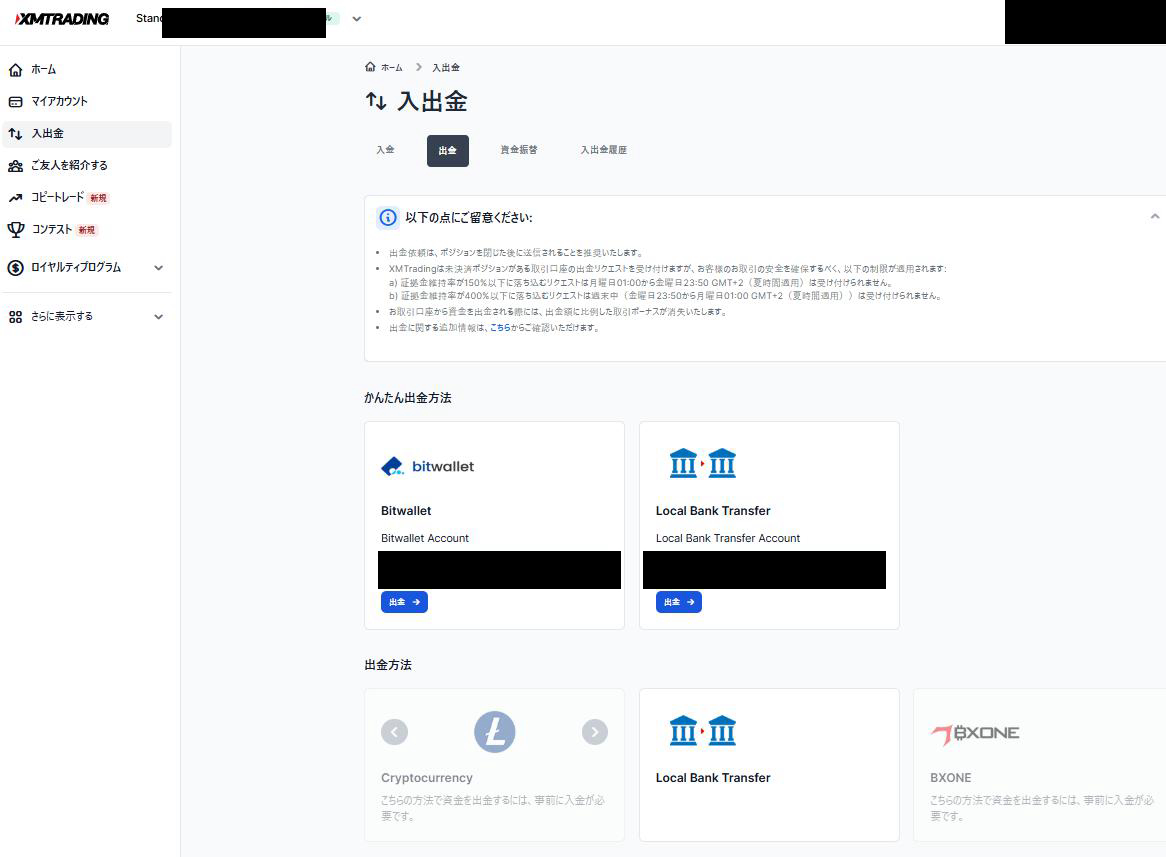Click the XMTrading logo
This screenshot has height=857, width=1166.
tap(62, 19)
